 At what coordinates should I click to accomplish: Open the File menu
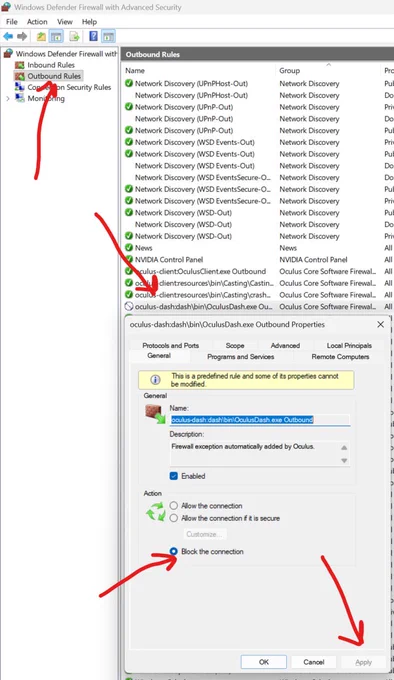point(12,22)
